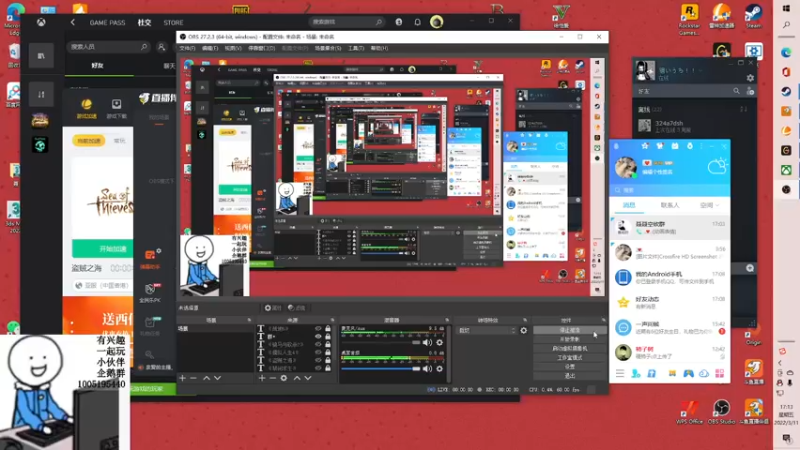
Task: Open scene transition type dropdown in OBS
Action: click(x=487, y=331)
